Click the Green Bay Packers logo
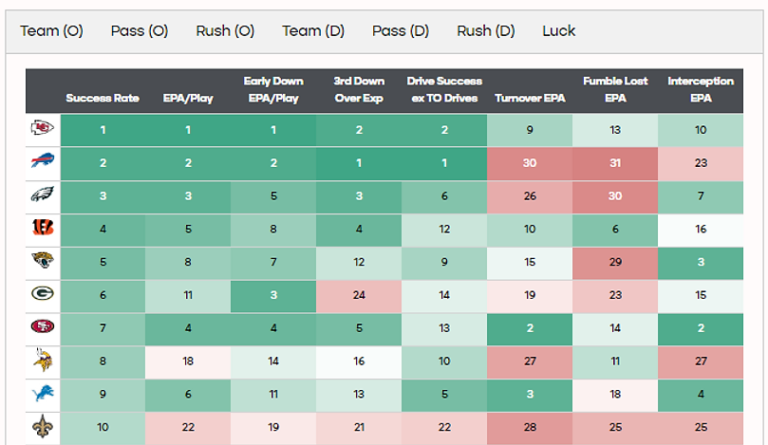 (x=43, y=294)
